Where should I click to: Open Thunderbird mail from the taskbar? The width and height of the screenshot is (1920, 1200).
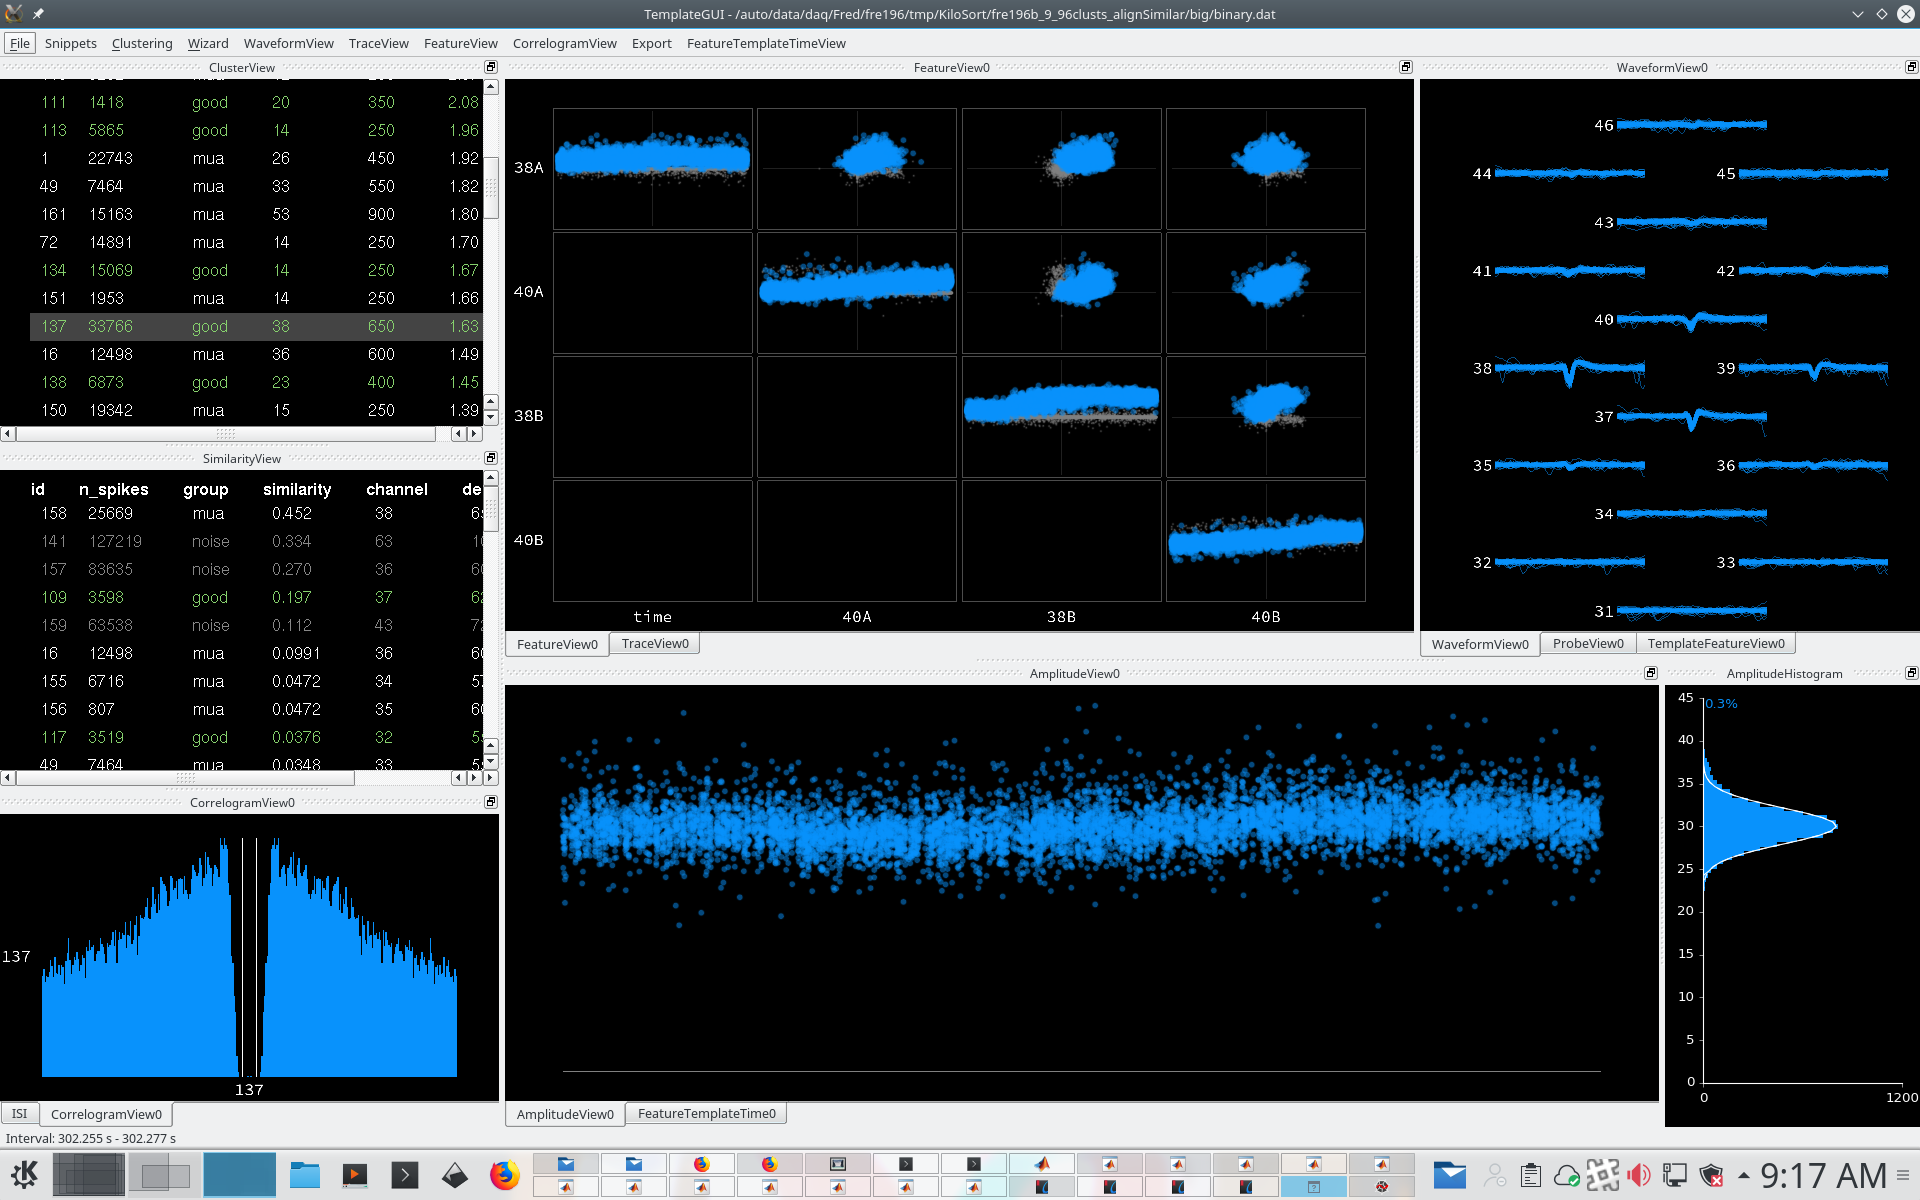[1450, 1173]
